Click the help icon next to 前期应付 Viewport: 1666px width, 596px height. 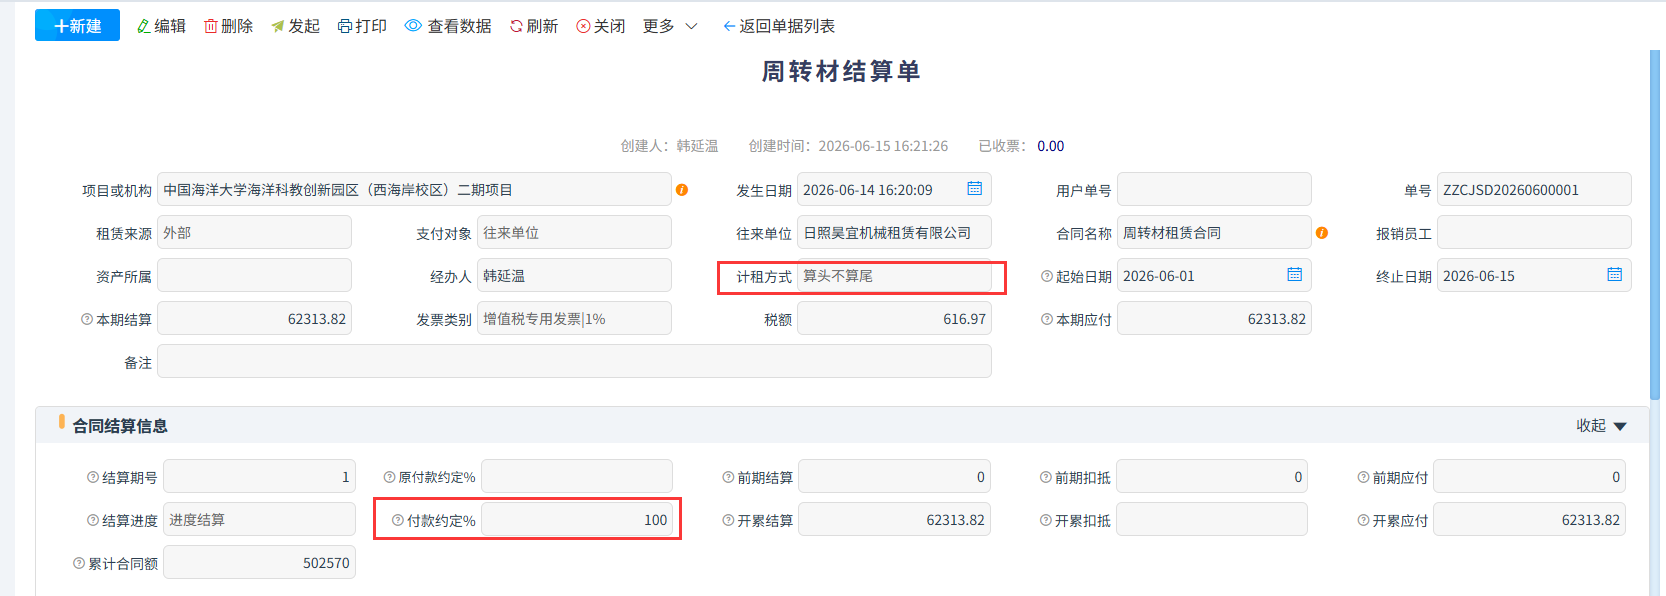pos(1363,478)
